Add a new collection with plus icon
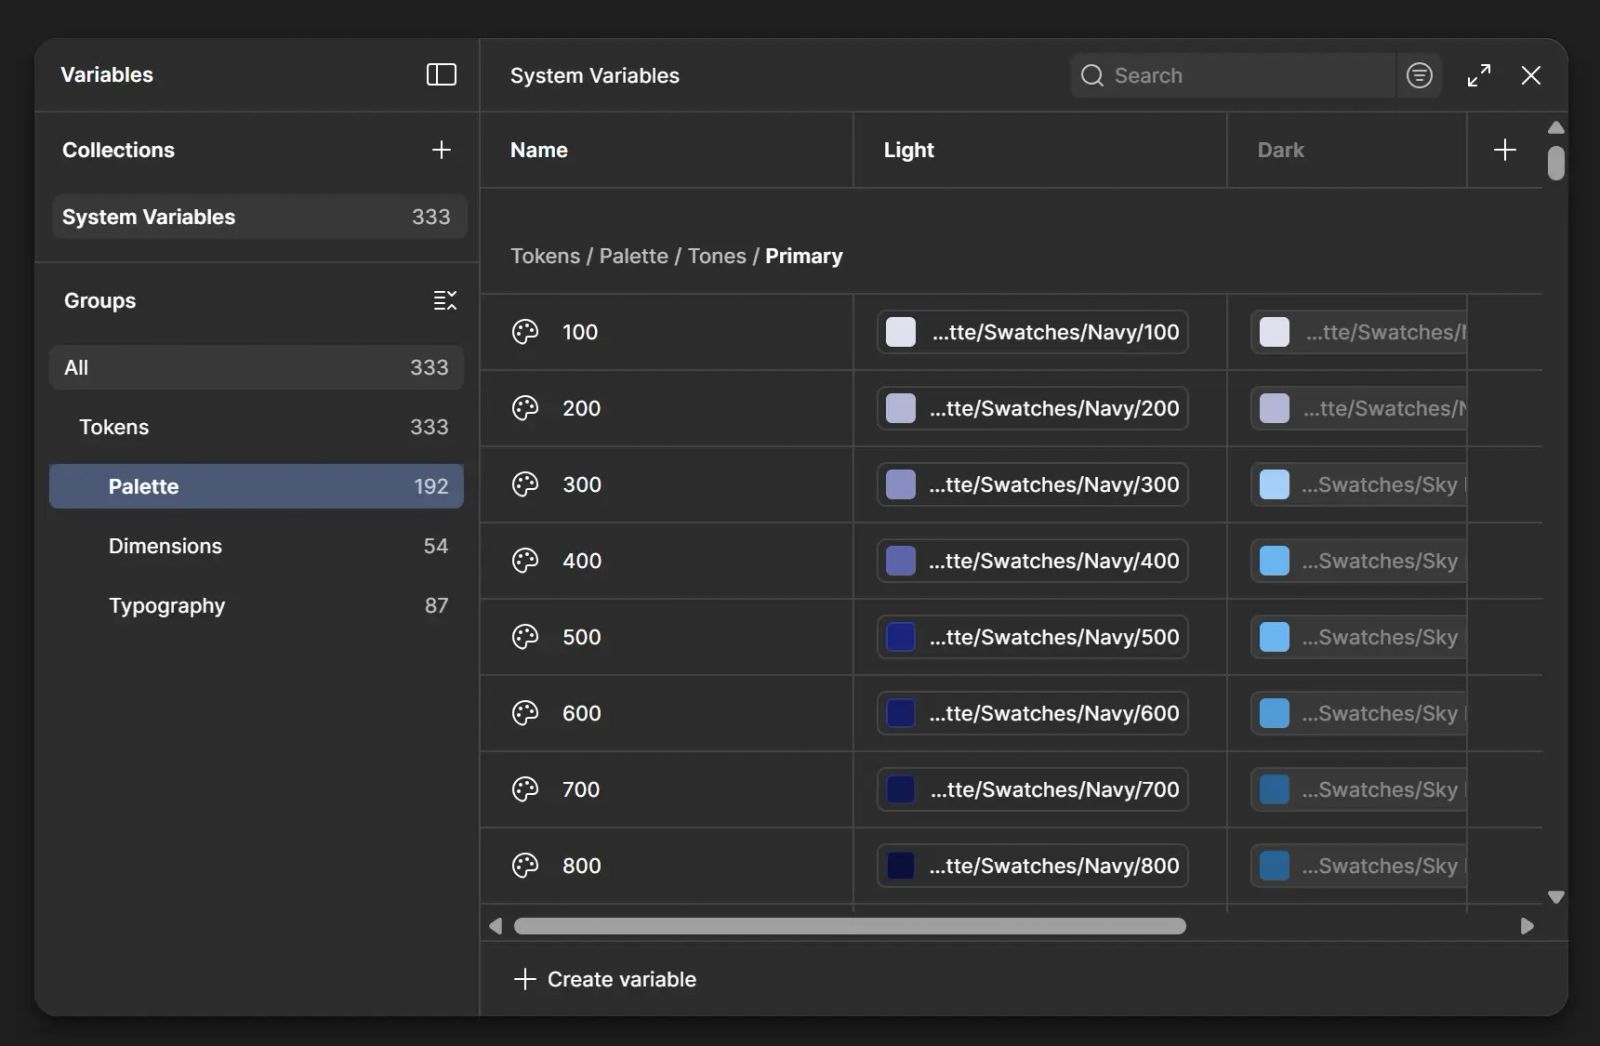 point(441,150)
